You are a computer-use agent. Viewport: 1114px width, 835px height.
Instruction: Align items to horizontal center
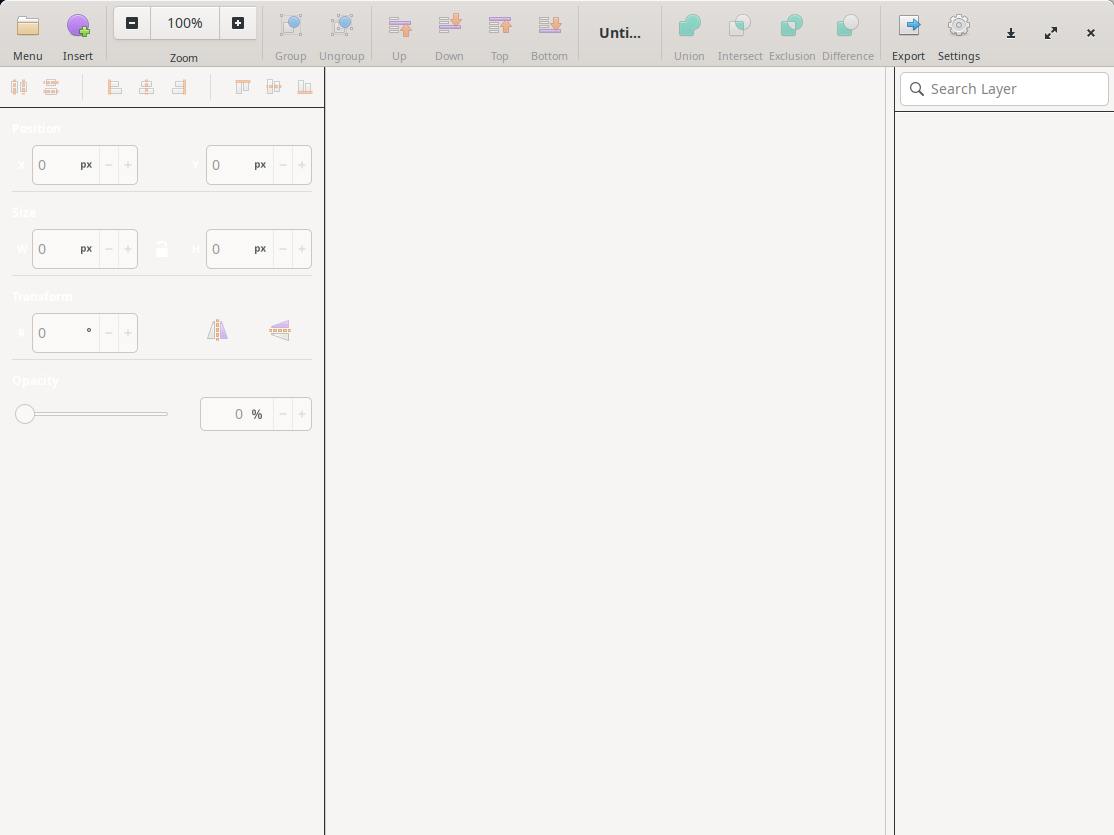point(146,87)
